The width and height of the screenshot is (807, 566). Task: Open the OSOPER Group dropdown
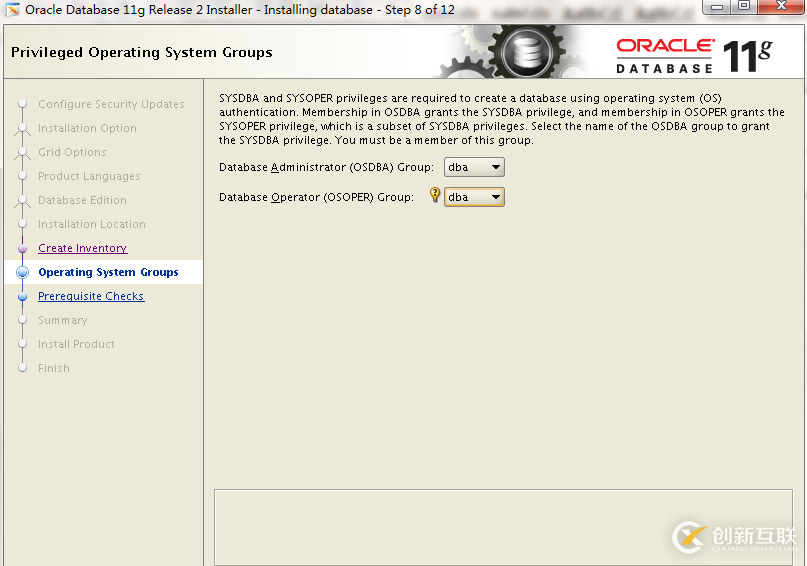(474, 197)
